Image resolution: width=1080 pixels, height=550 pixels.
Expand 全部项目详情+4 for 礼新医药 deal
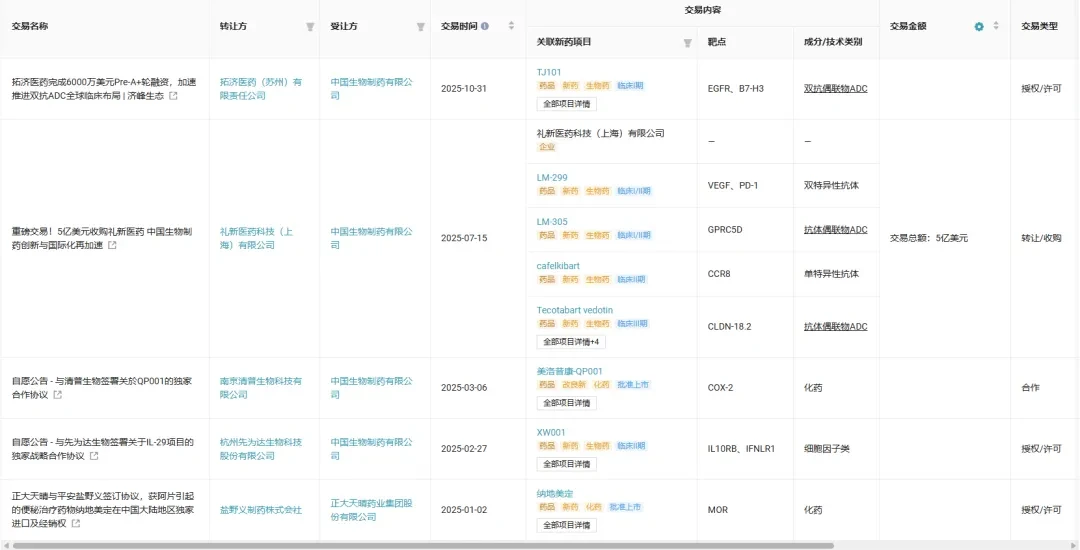[571, 342]
